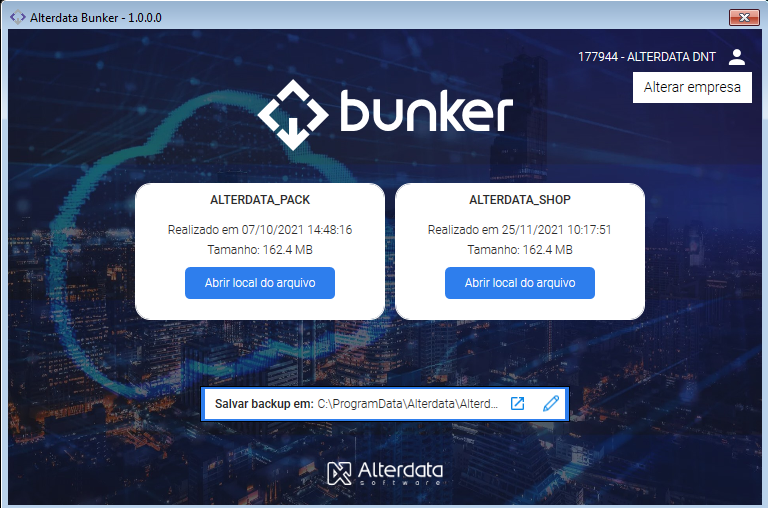Click the Alterdata software logo
The height and width of the screenshot is (508, 768).
coord(385,473)
